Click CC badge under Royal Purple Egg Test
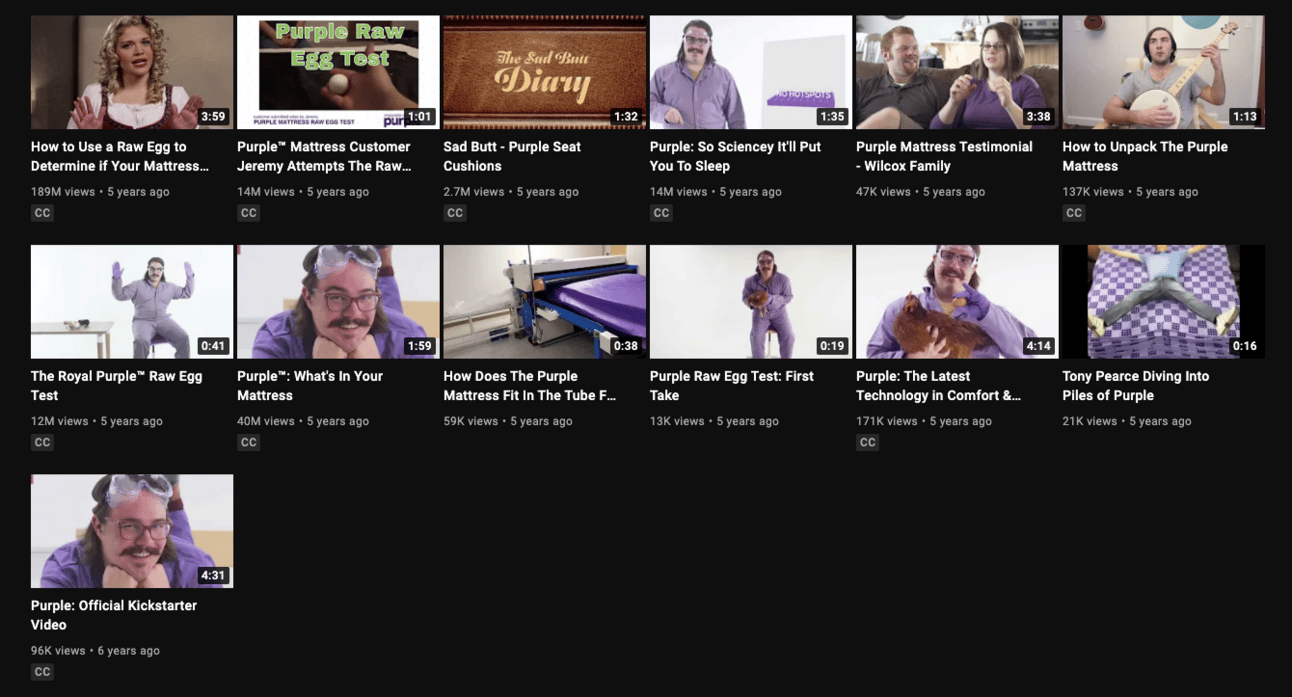Image resolution: width=1292 pixels, height=697 pixels. click(42, 442)
